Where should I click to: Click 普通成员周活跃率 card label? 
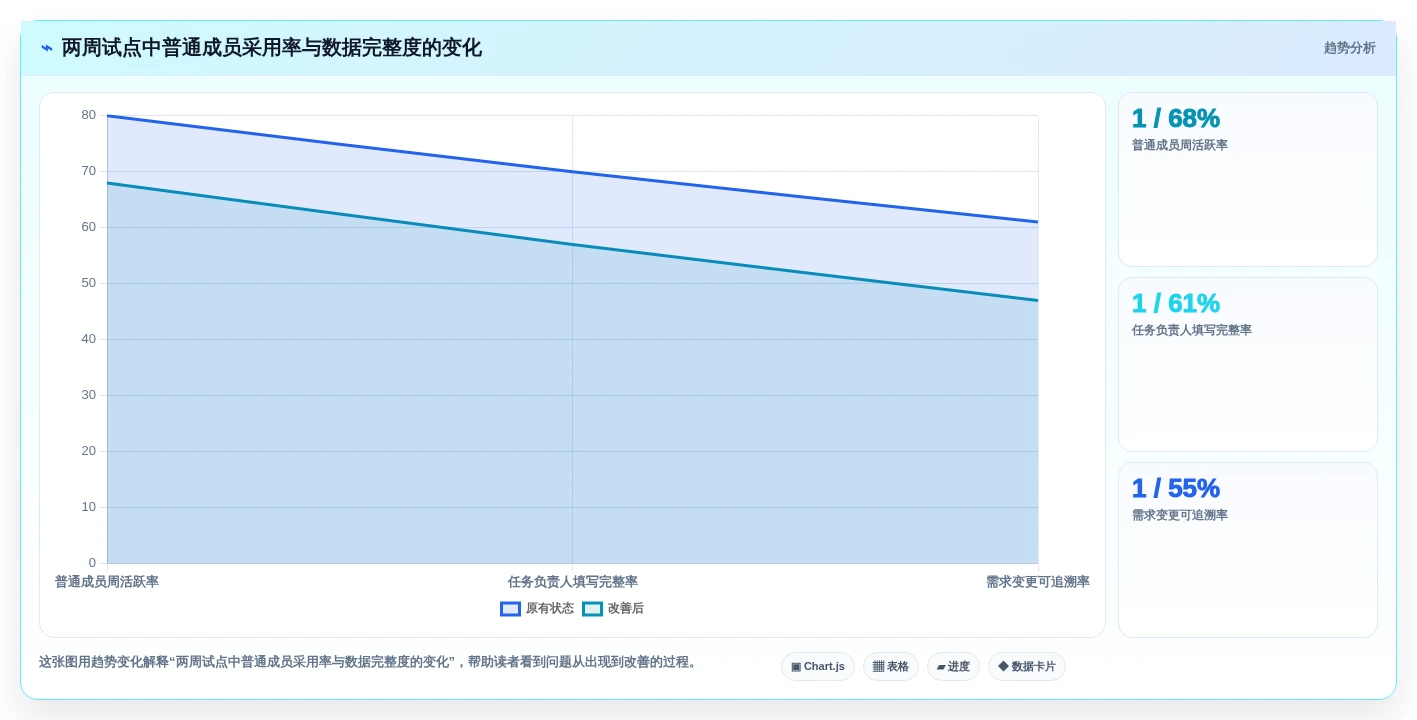[1180, 145]
